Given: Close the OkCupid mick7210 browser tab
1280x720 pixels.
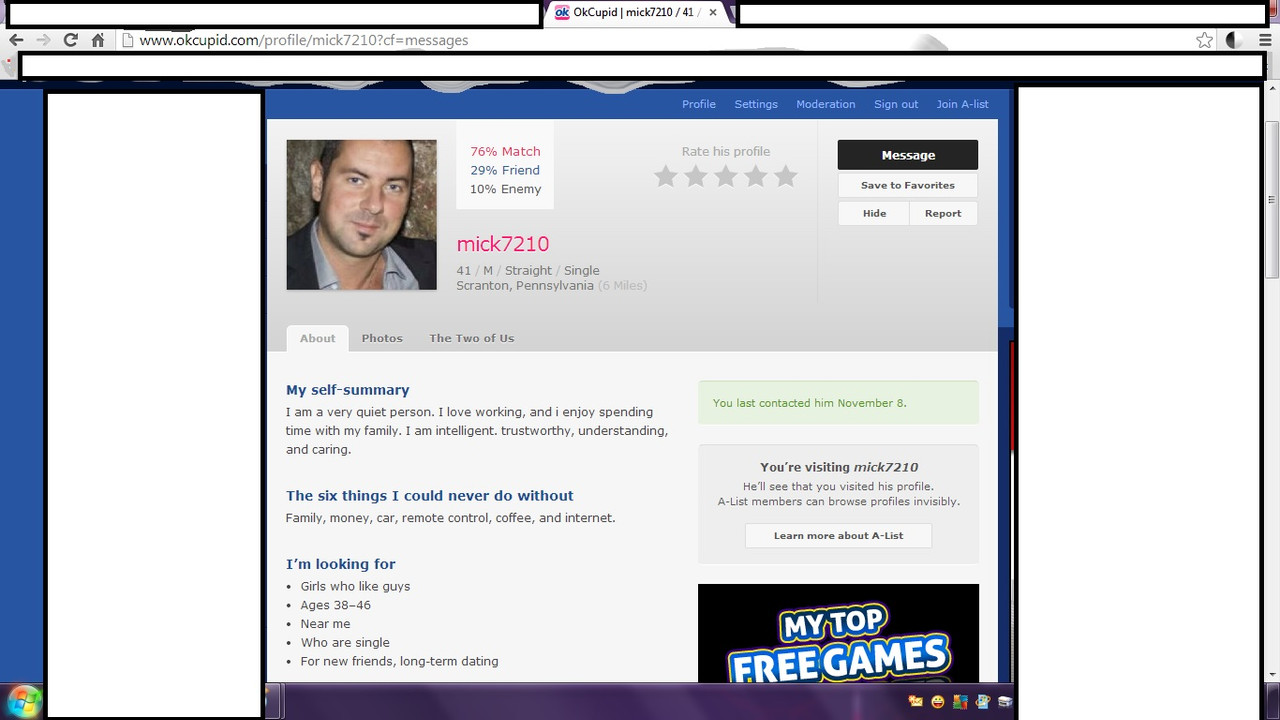Looking at the screenshot, I should (x=712, y=13).
